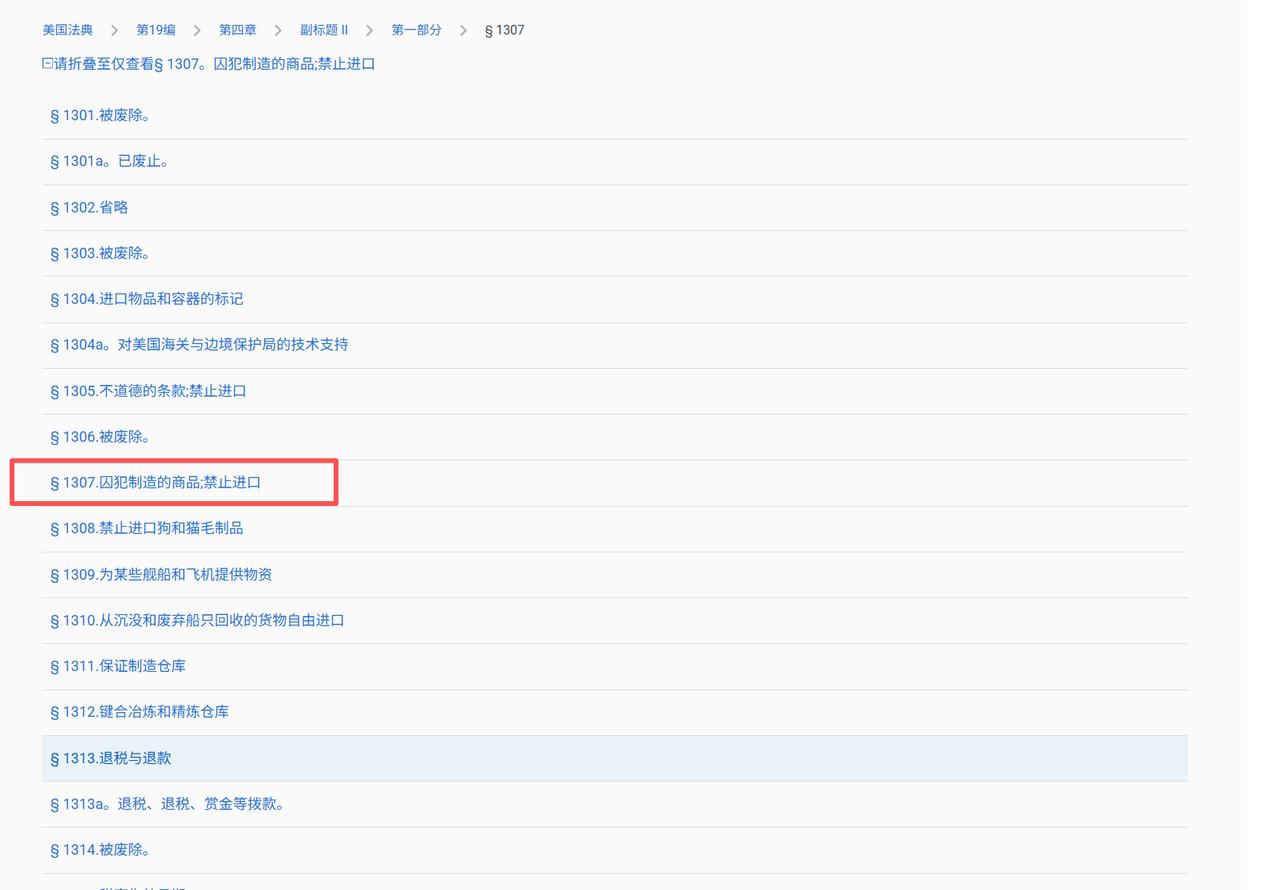
Task: View section § 1302.省略
Action: [x=89, y=208]
